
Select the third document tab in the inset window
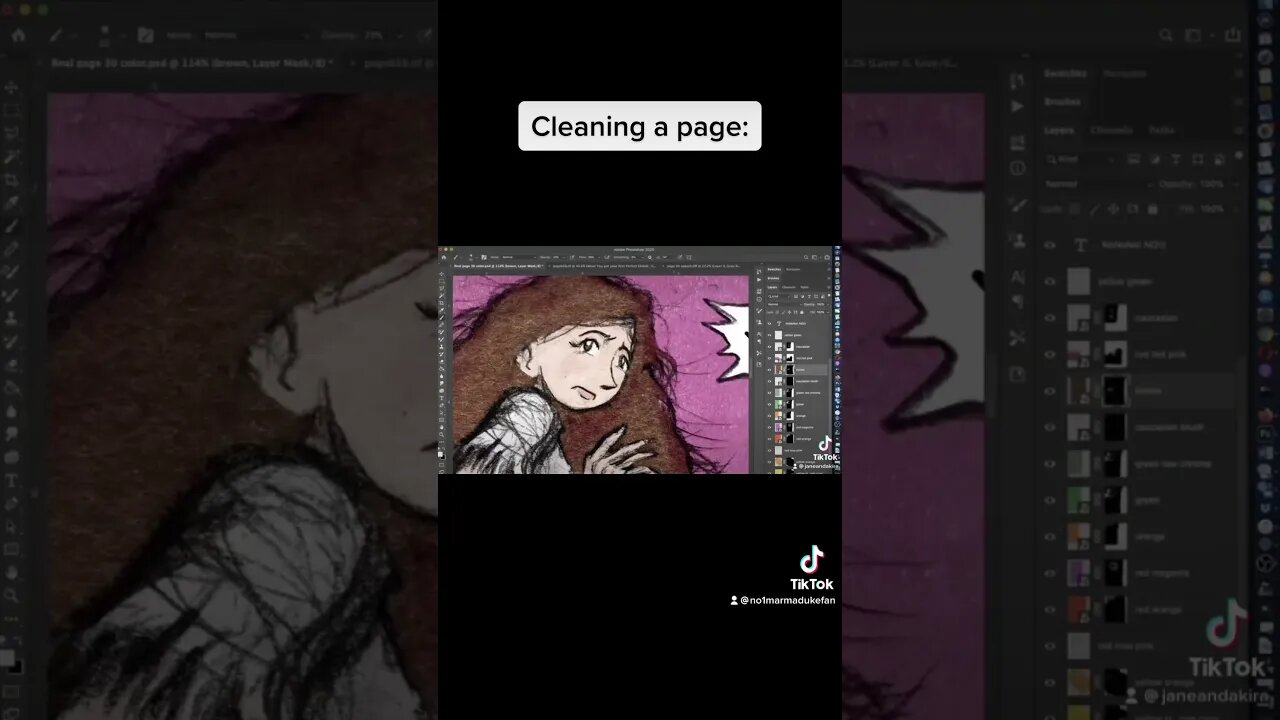[x=702, y=266]
